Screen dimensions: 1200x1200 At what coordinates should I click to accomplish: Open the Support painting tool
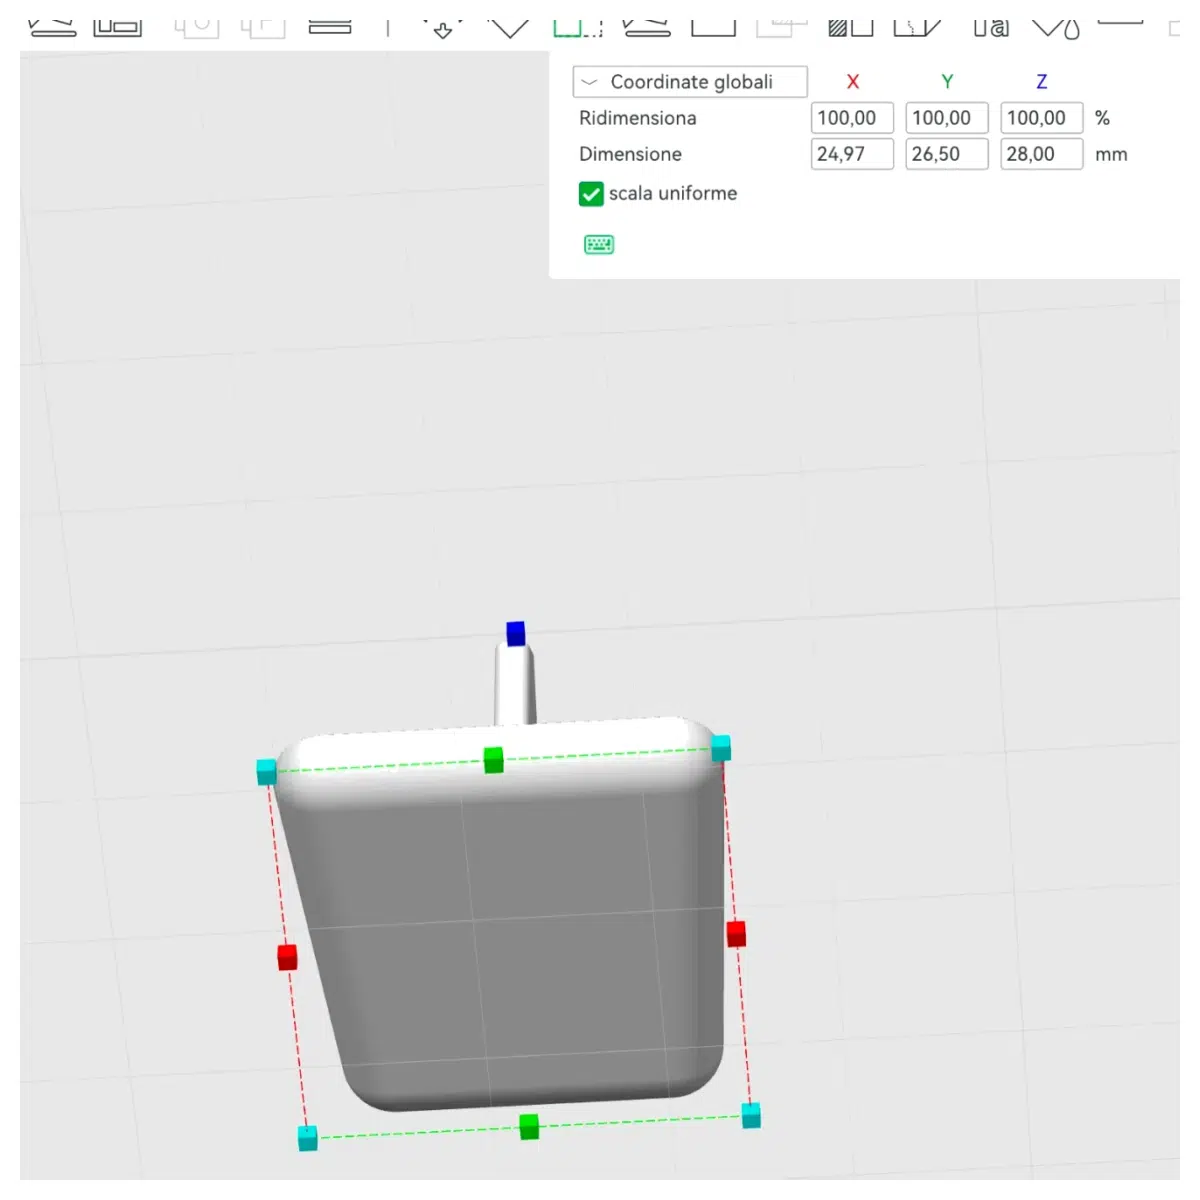851,27
